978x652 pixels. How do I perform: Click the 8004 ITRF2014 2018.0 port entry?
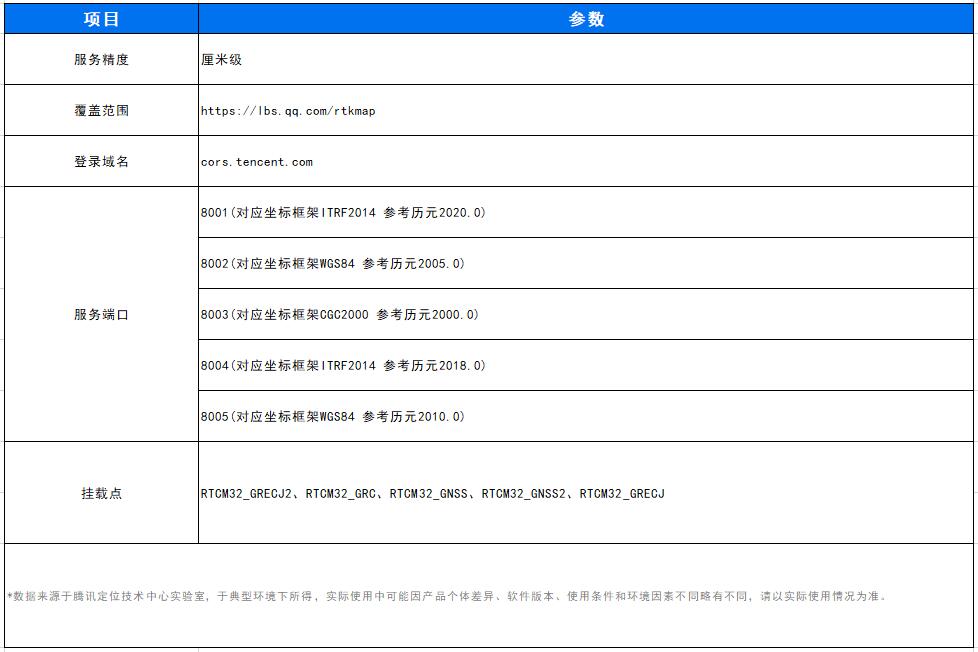click(x=343, y=366)
